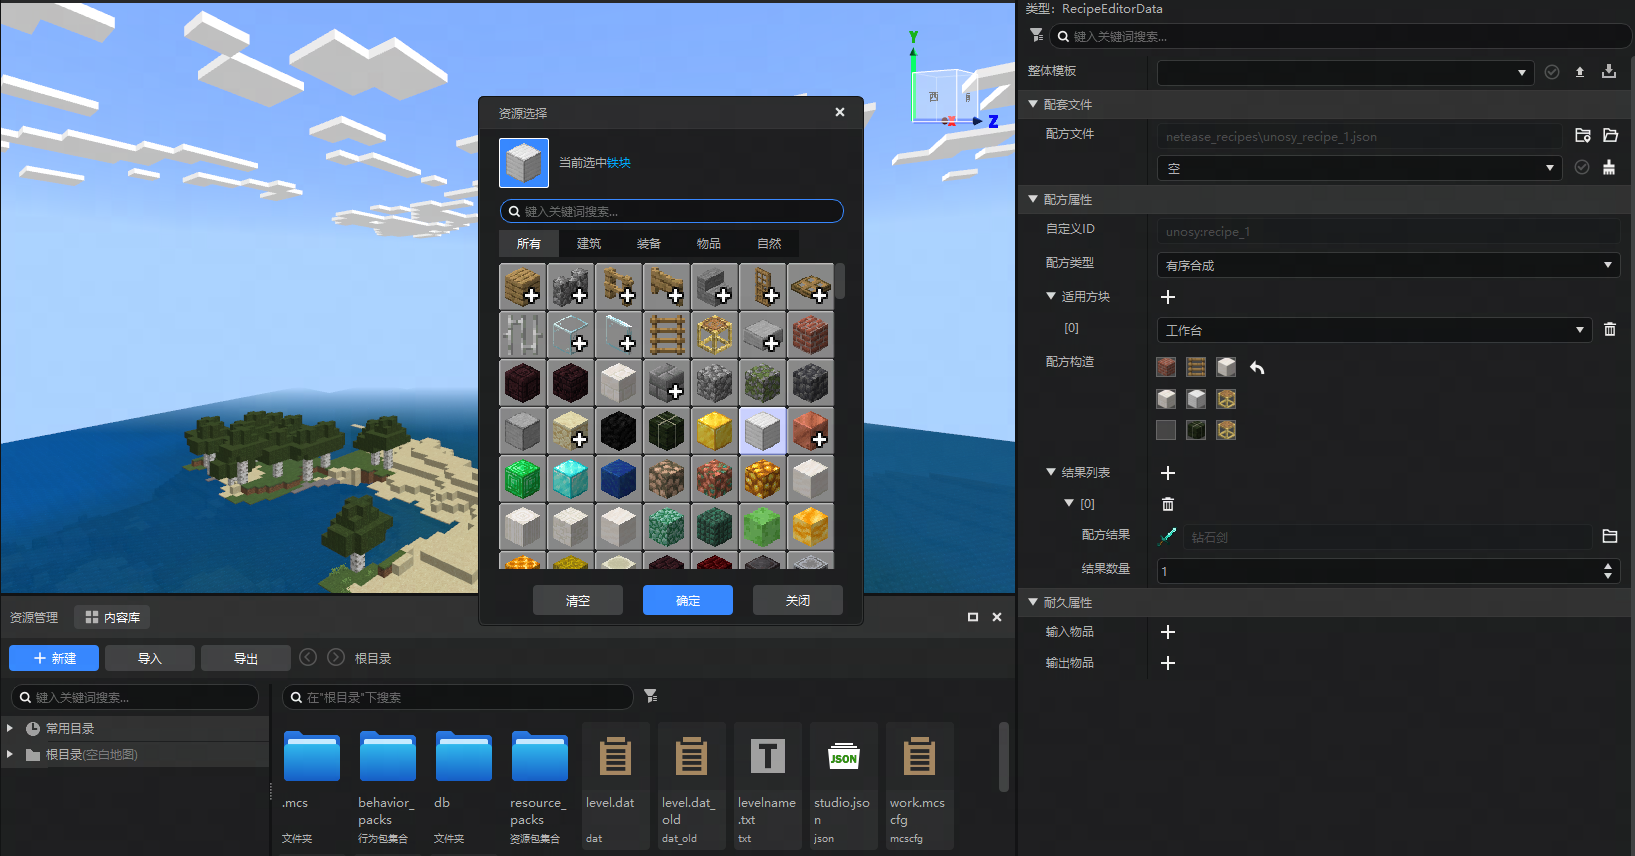Open the 配方类型 dropdown showing 有序合成
1635x856 pixels.
click(x=1388, y=265)
